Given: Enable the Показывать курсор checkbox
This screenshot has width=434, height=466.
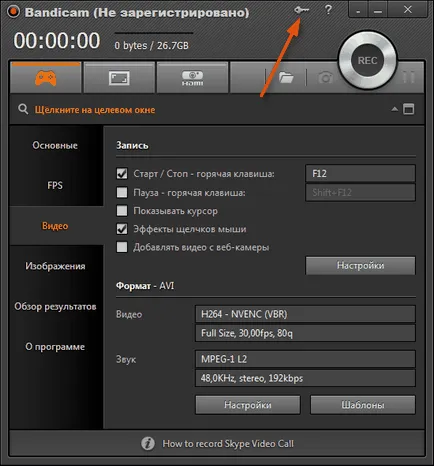Looking at the screenshot, I should [x=122, y=211].
